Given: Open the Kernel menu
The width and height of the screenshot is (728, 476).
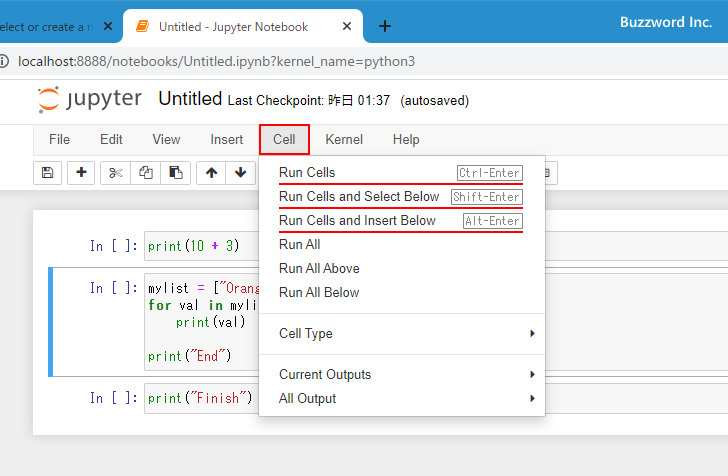Looking at the screenshot, I should [344, 139].
